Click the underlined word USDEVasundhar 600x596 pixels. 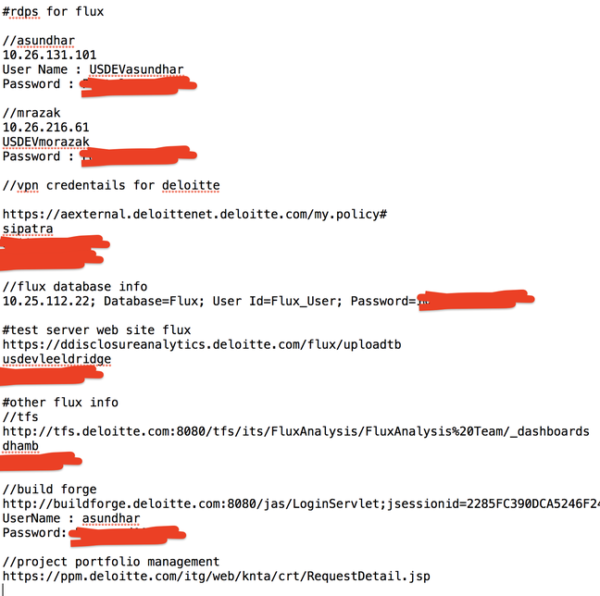[x=136, y=70]
